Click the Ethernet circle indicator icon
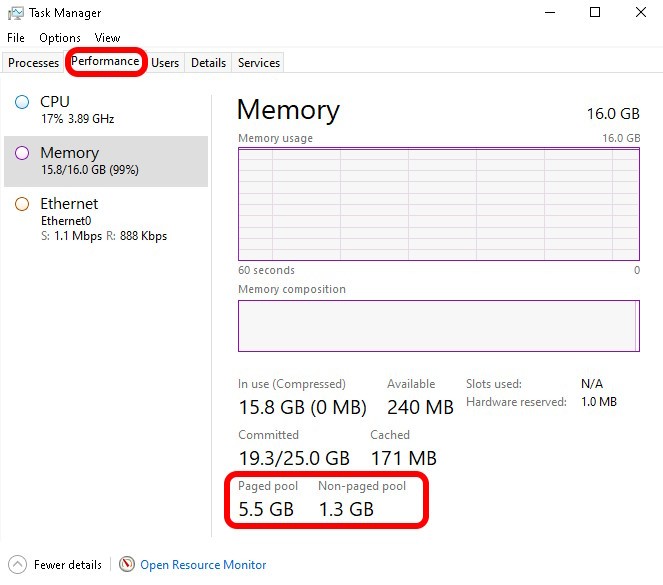Viewport: 663px width, 585px height. pyautogui.click(x=22, y=204)
